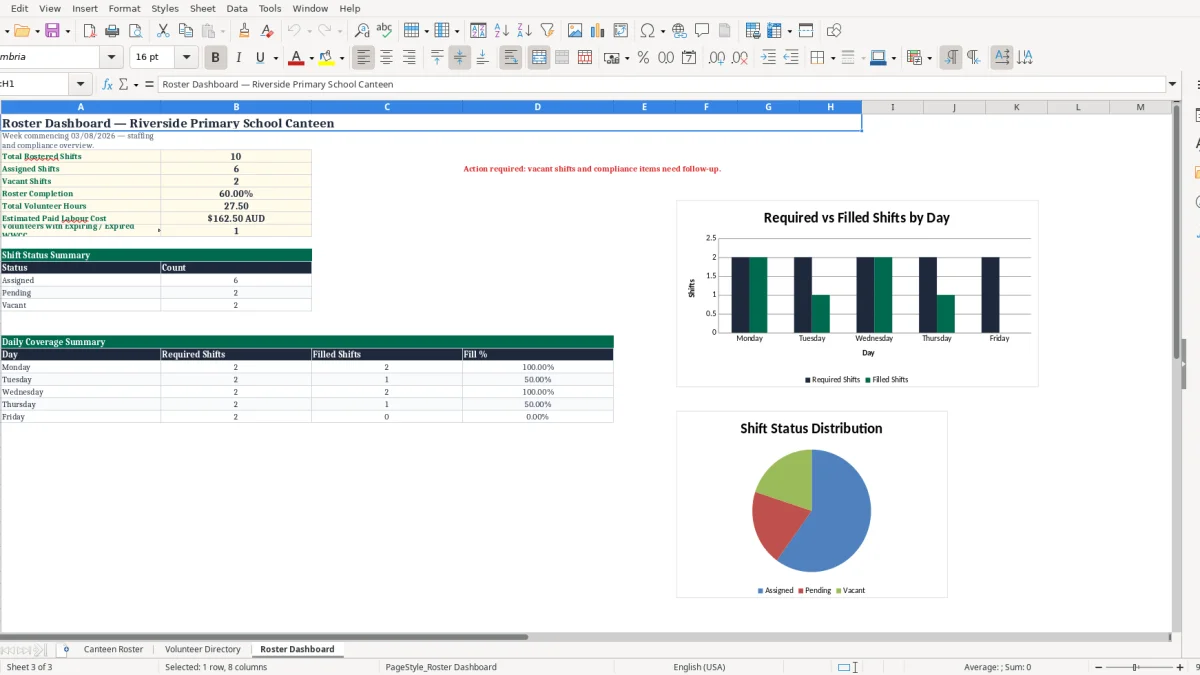Image resolution: width=1200 pixels, height=675 pixels.
Task: Click the Format as Percent icon
Action: 643,58
